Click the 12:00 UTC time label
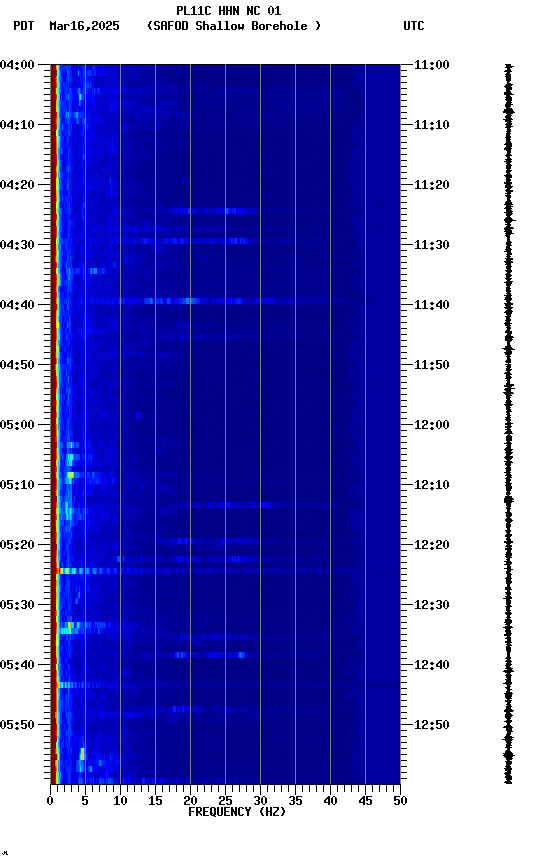Viewport: 552px width, 864px height. click(x=432, y=425)
